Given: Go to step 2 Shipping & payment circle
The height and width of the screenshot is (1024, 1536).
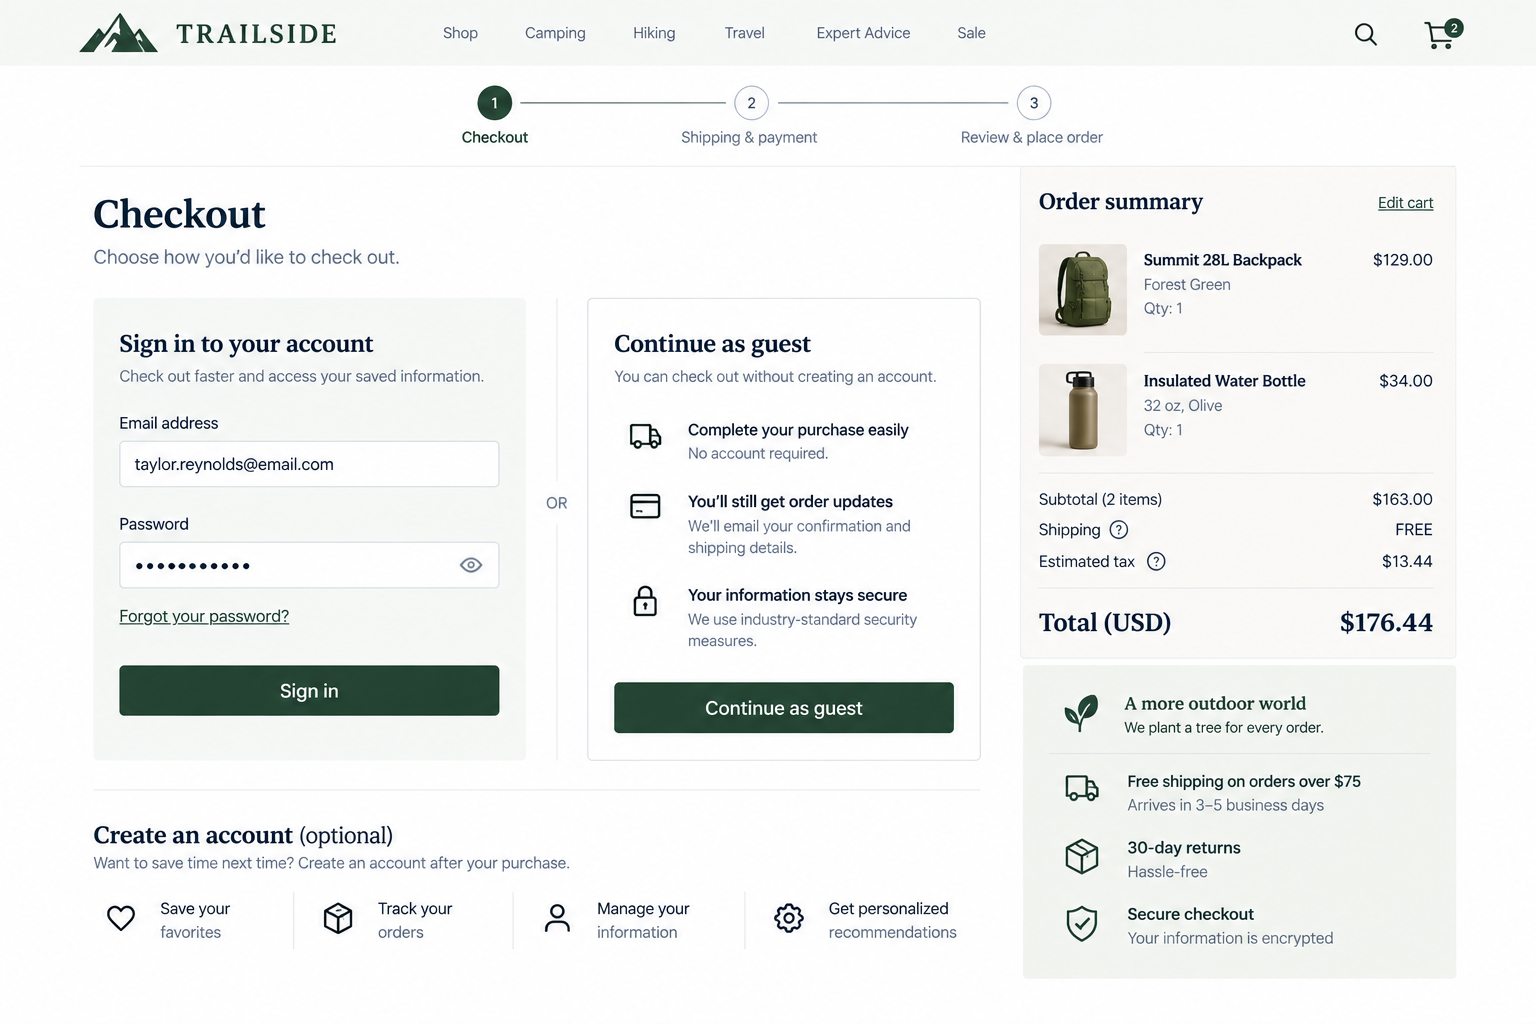Looking at the screenshot, I should tap(751, 103).
